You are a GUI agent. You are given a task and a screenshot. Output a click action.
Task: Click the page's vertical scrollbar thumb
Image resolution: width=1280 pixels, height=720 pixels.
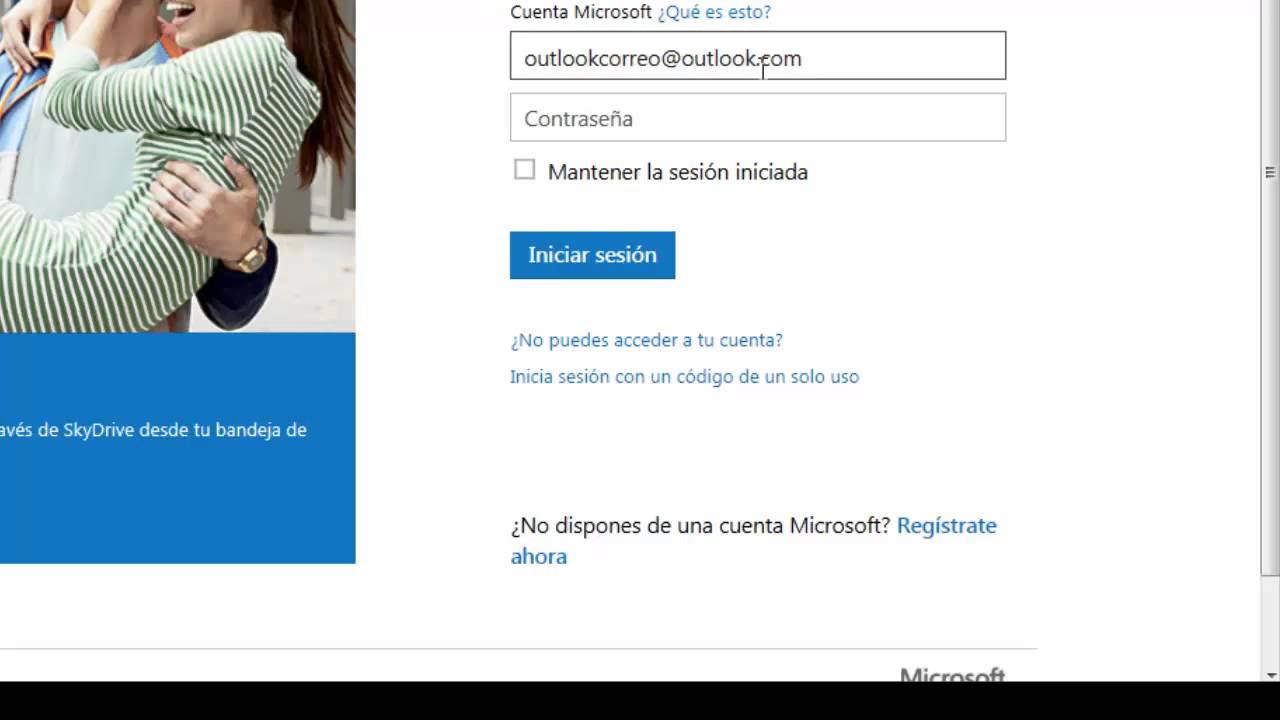pyautogui.click(x=1270, y=288)
